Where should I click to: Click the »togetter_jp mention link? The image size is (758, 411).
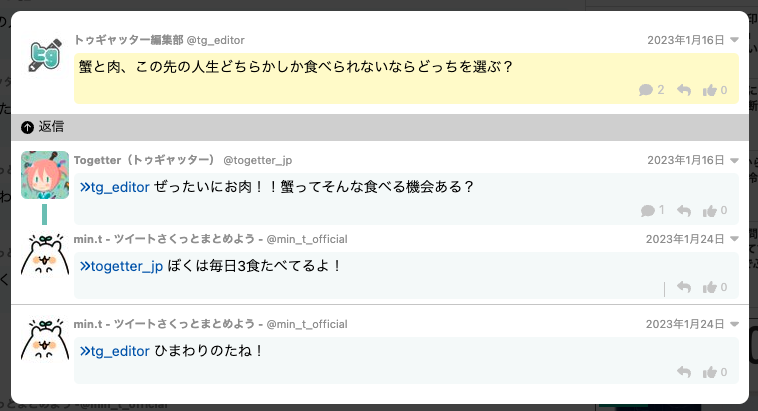point(121,265)
